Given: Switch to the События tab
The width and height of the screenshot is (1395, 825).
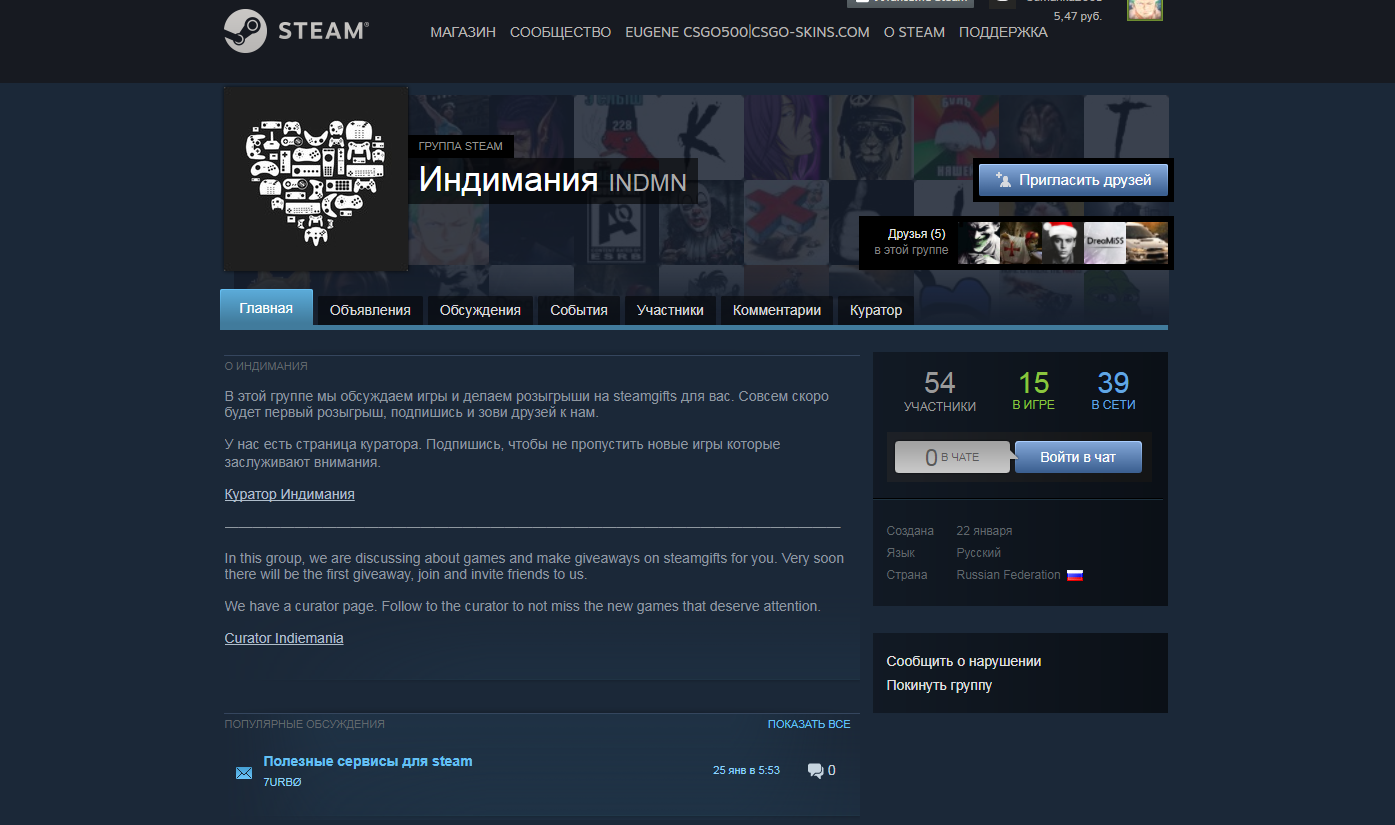Looking at the screenshot, I should [x=579, y=310].
